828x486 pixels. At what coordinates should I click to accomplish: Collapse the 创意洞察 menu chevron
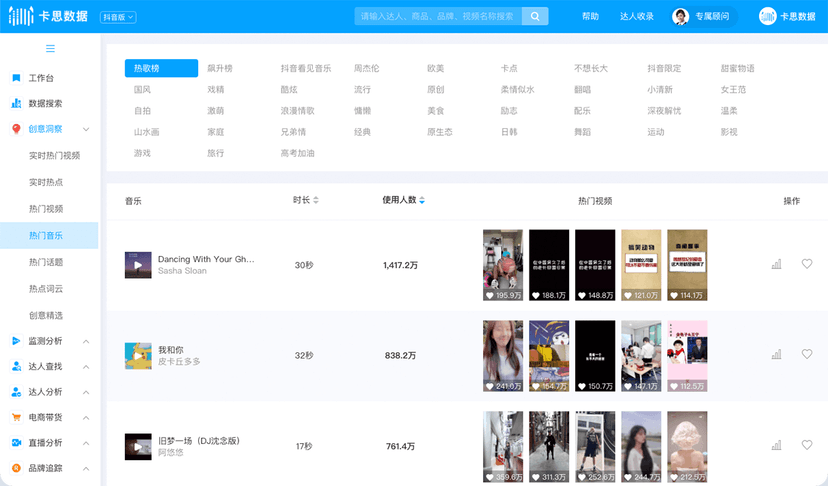86,129
